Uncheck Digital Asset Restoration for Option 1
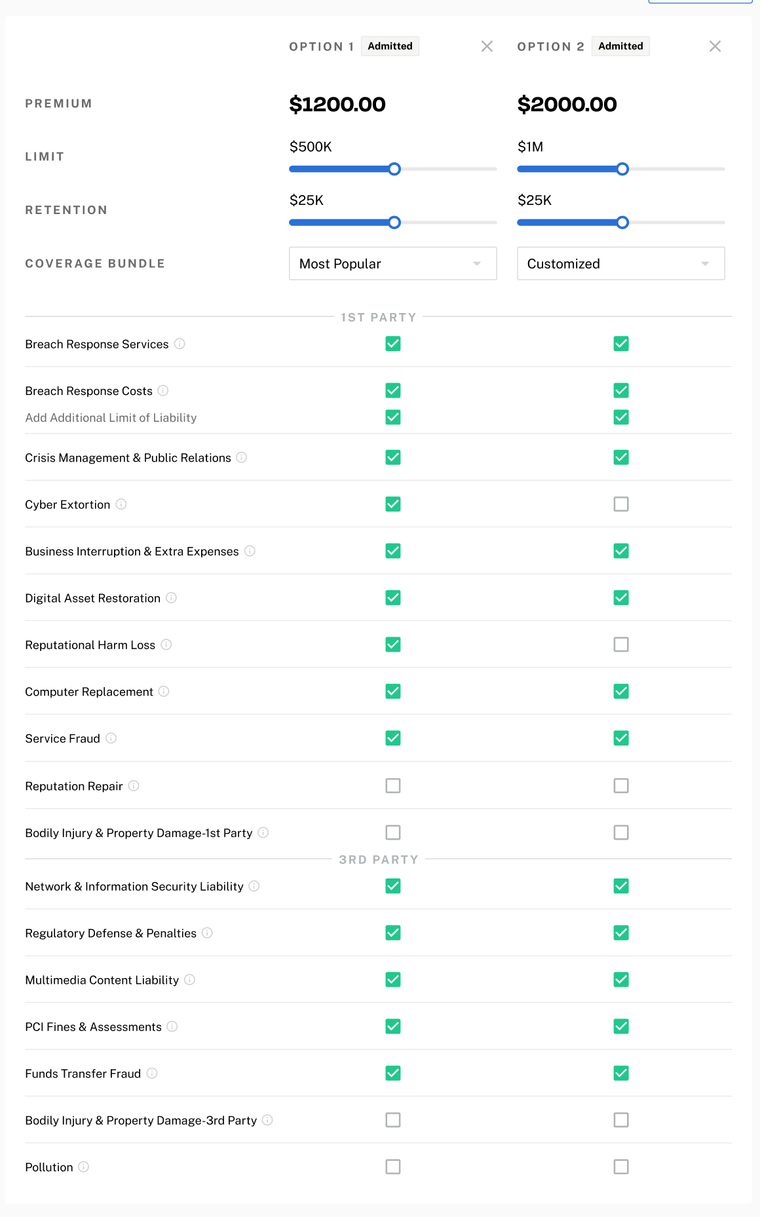Screen dimensions: 760x1217 393,598
